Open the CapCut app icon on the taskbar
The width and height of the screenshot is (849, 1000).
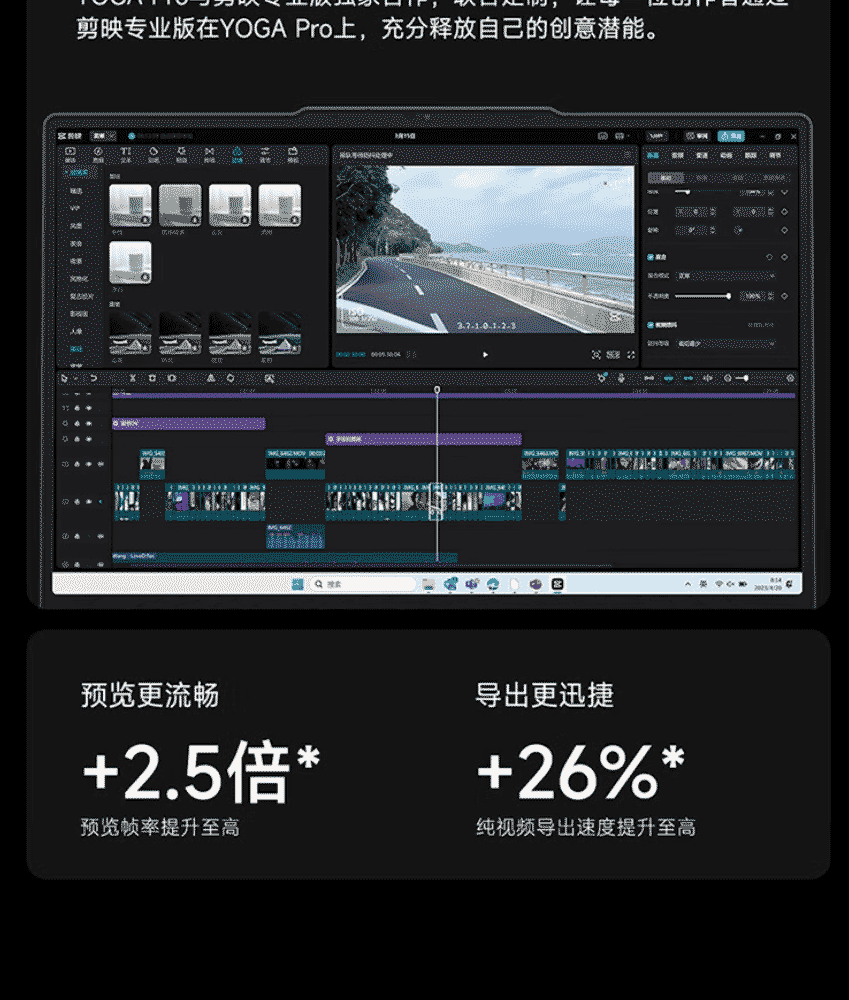[557, 584]
